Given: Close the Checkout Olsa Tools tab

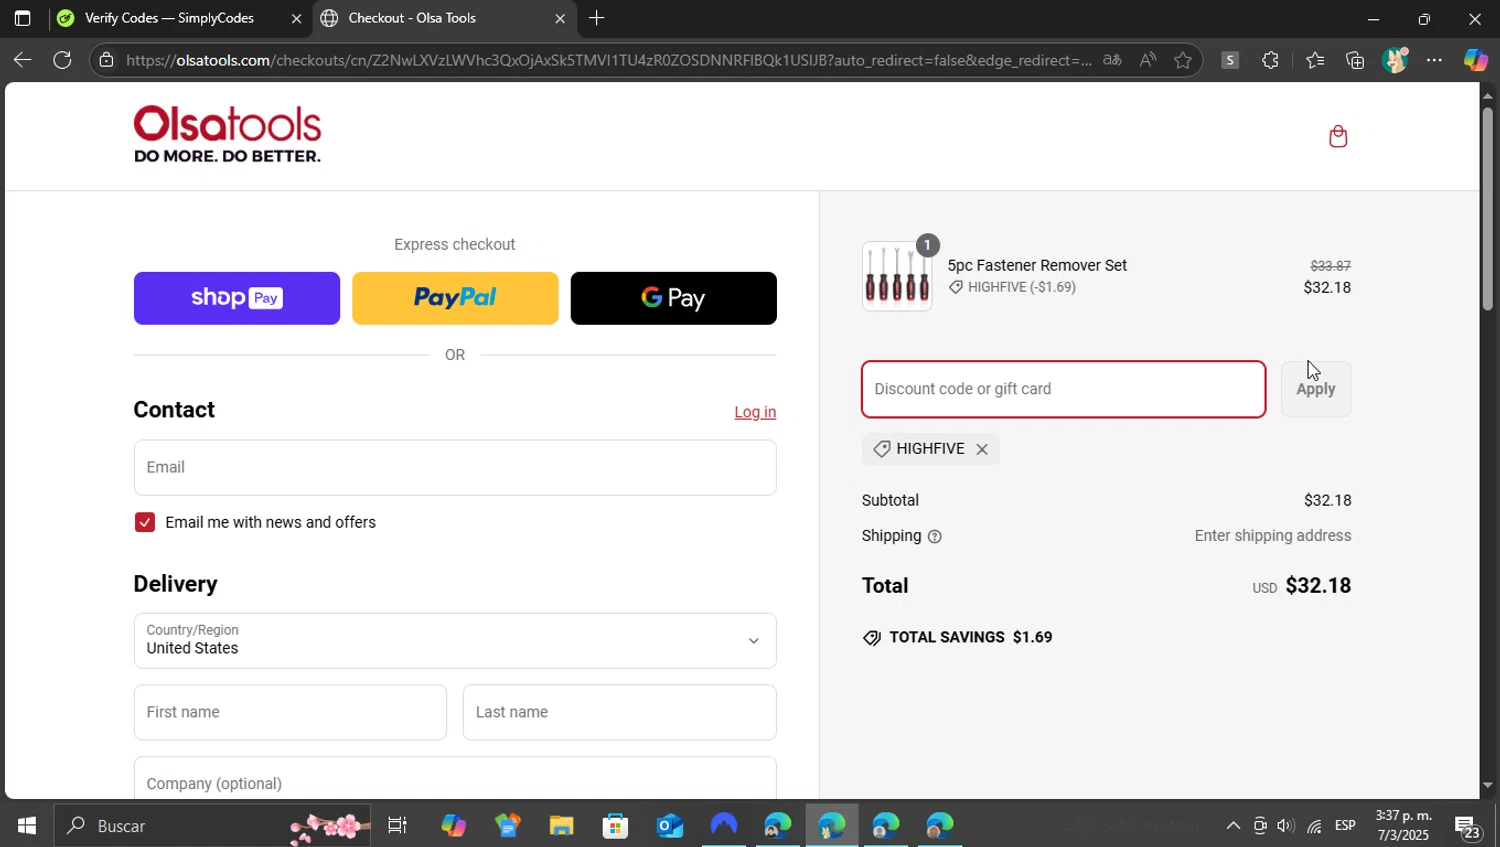Looking at the screenshot, I should coord(559,18).
